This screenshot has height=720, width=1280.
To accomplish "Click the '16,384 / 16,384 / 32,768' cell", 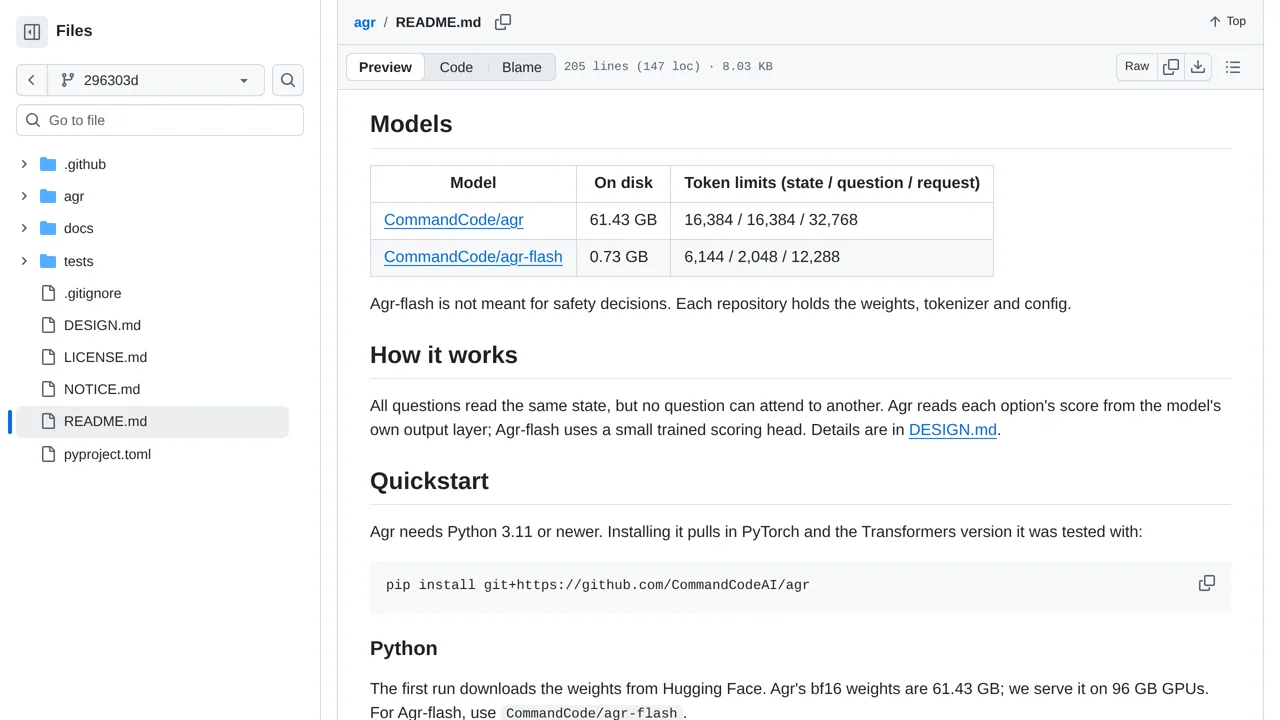I will (832, 220).
